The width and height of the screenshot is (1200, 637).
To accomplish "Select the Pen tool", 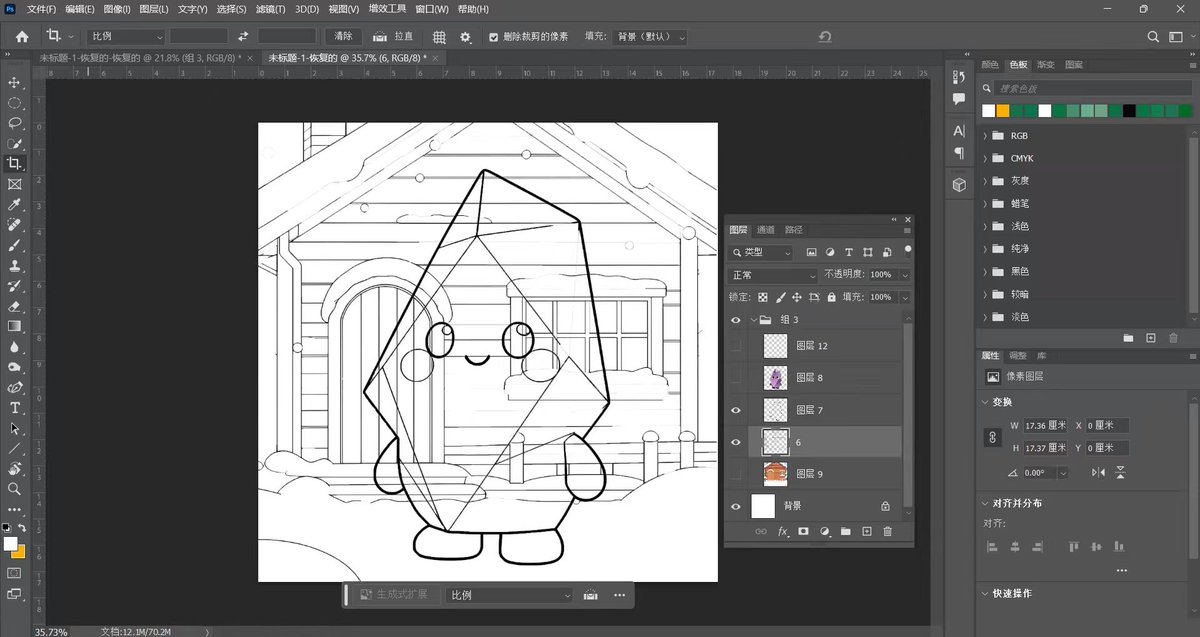I will click(14, 387).
